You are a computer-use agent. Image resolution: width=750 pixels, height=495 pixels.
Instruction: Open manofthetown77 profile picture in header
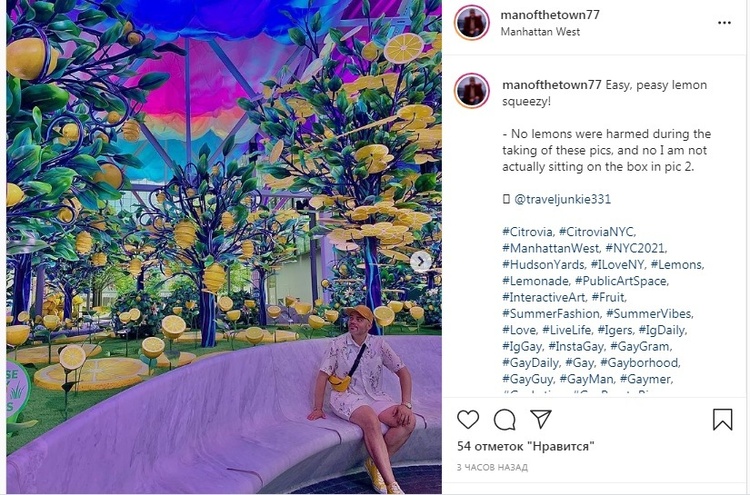(x=472, y=22)
